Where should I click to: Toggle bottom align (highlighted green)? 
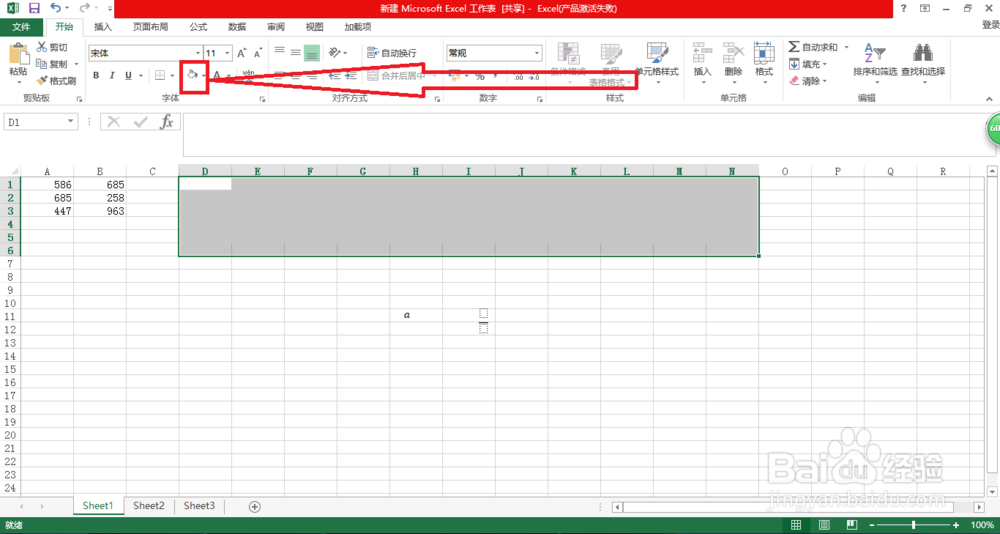point(312,52)
